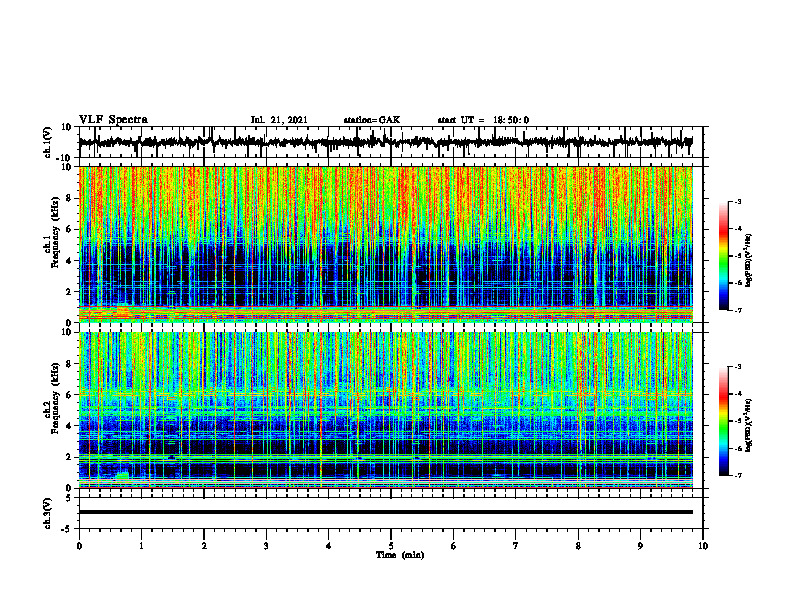This screenshot has width=792, height=612.
Task: Click the ch.1 color scale "log(PSD)" label
Action: pos(749,260)
